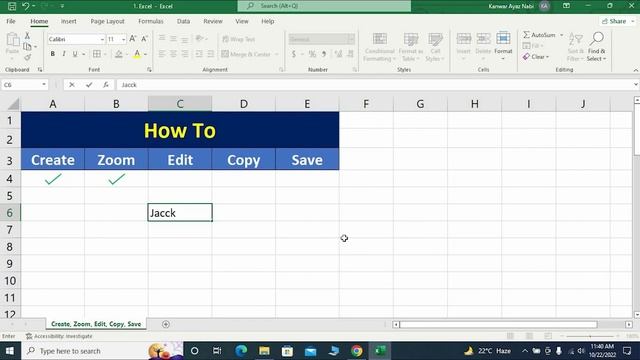
Task: Expand the Font dialog launcher
Action: pos(149,70)
